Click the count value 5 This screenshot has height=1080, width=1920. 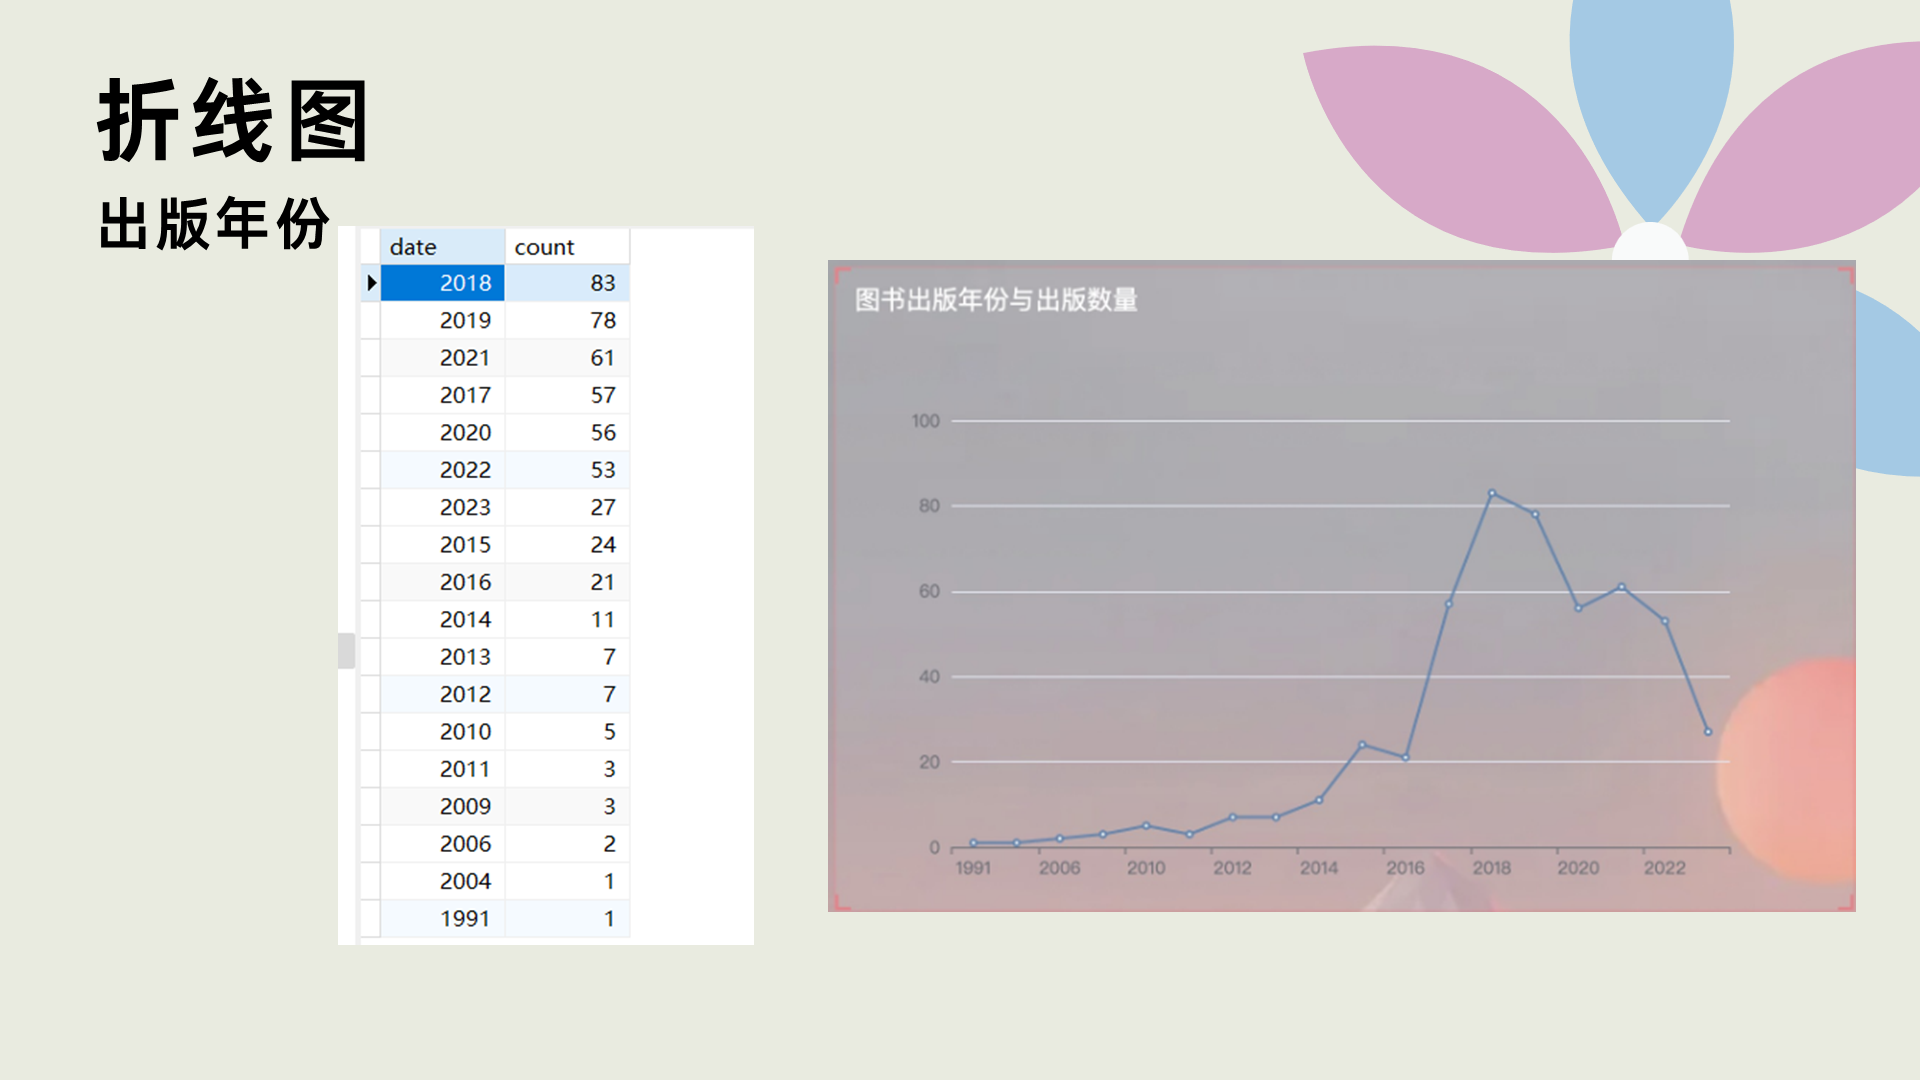567,732
